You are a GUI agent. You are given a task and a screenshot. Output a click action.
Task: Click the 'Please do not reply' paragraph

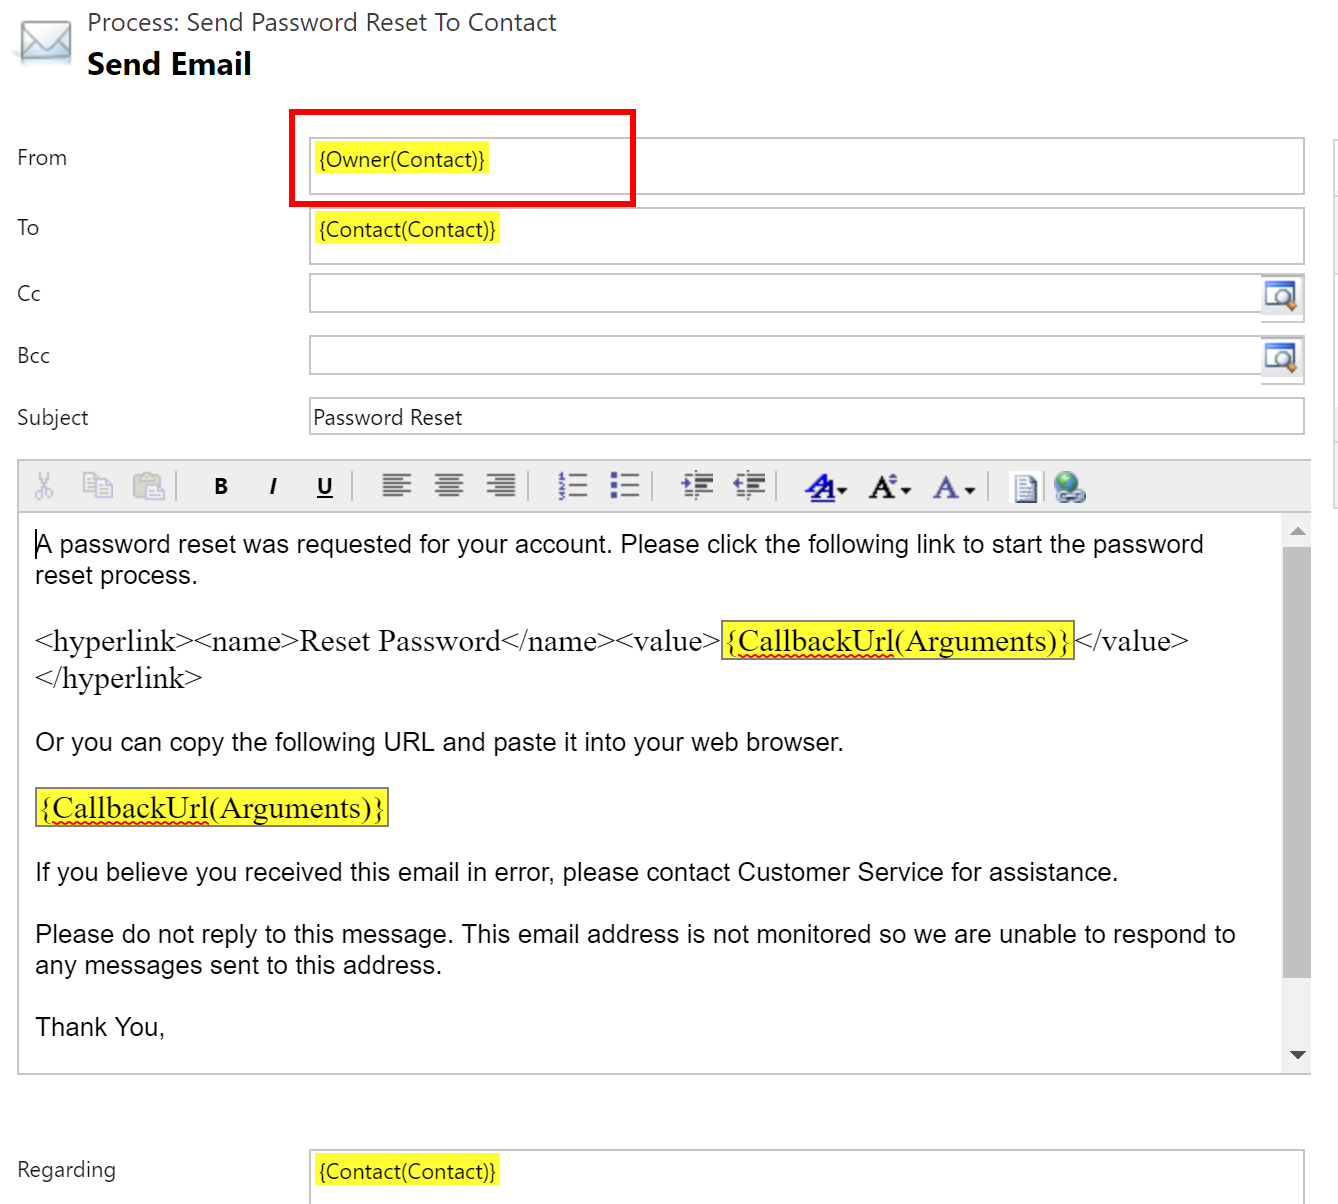click(x=635, y=949)
